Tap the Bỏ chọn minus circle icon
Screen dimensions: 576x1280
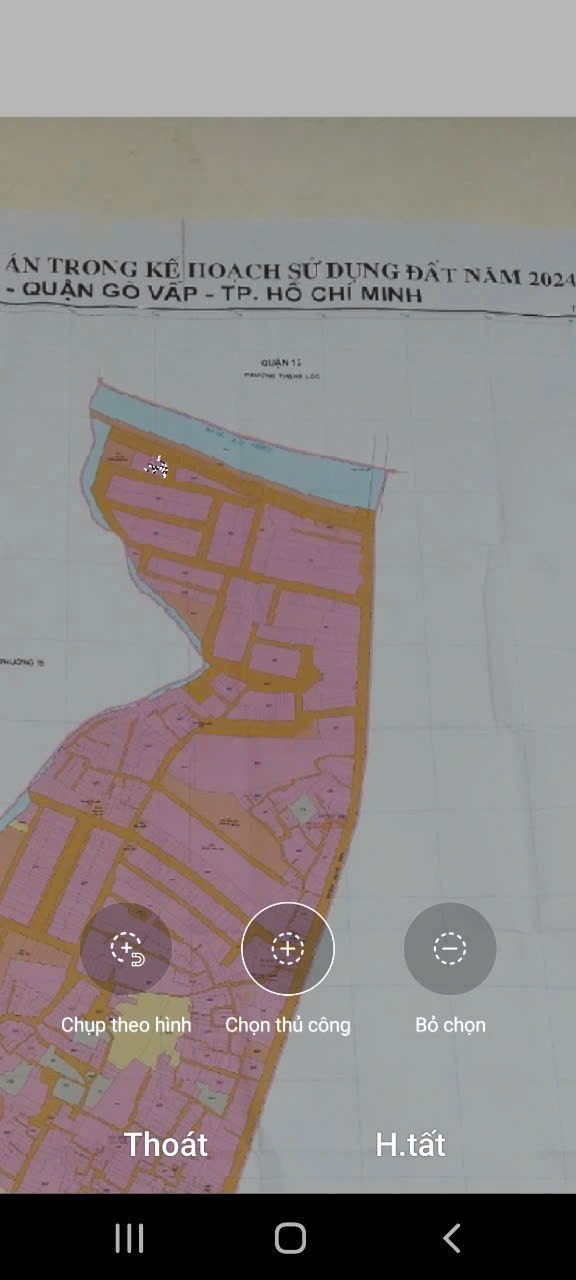tap(450, 948)
